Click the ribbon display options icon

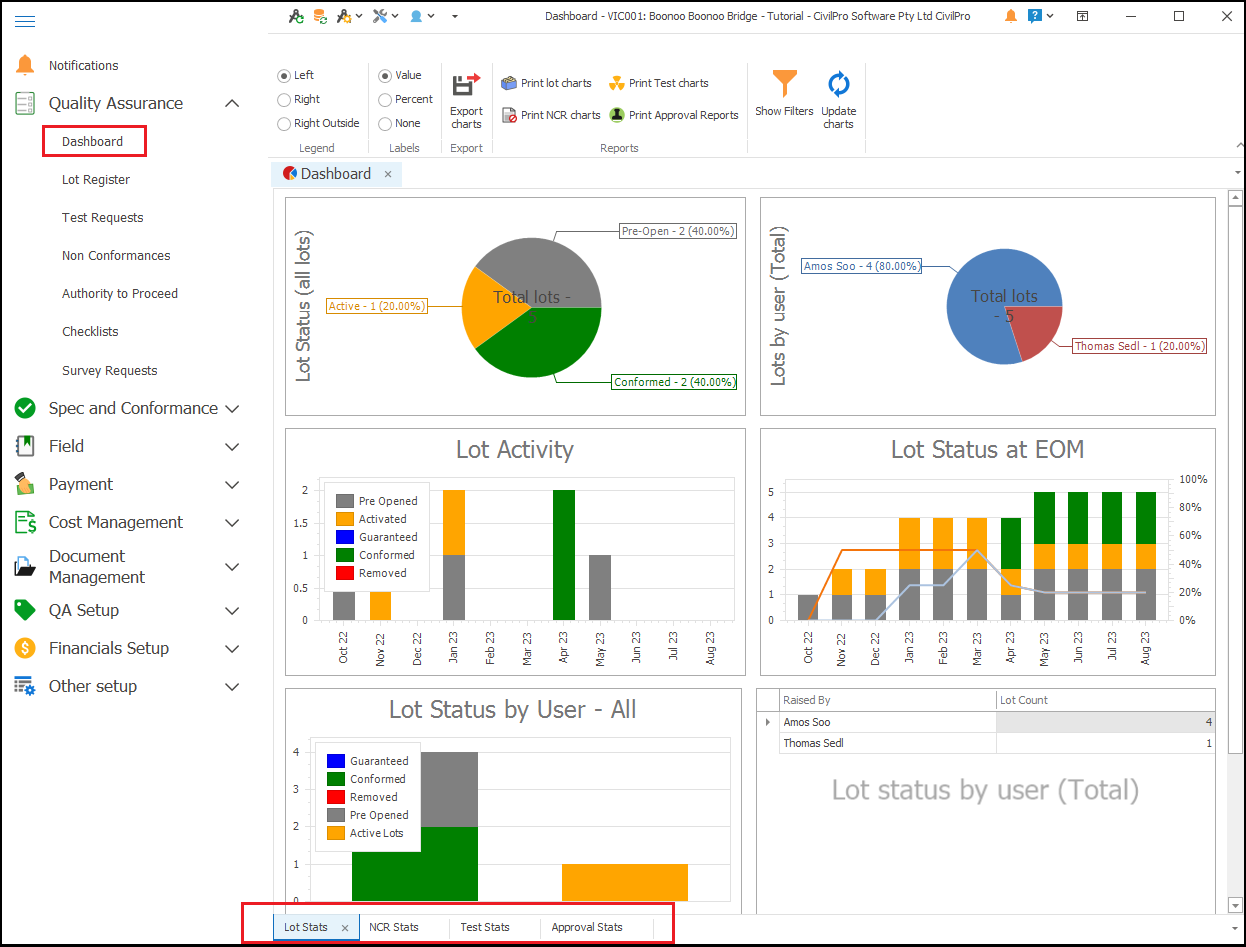coord(1083,16)
